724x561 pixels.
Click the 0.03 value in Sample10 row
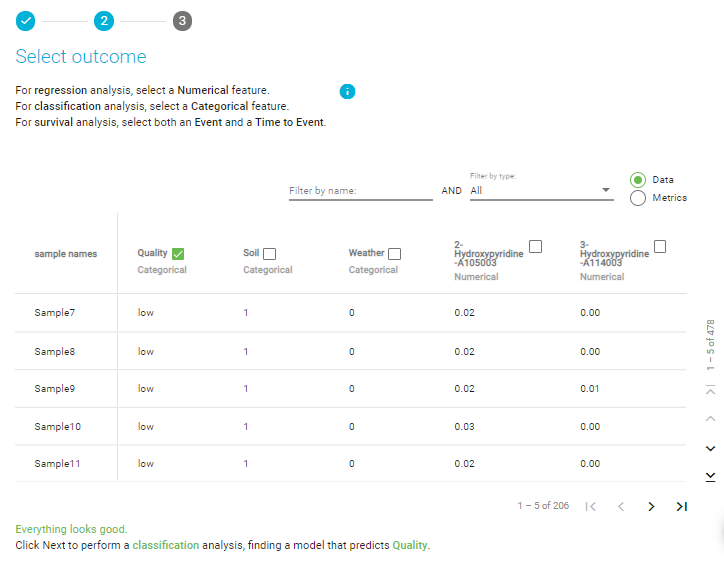464,427
